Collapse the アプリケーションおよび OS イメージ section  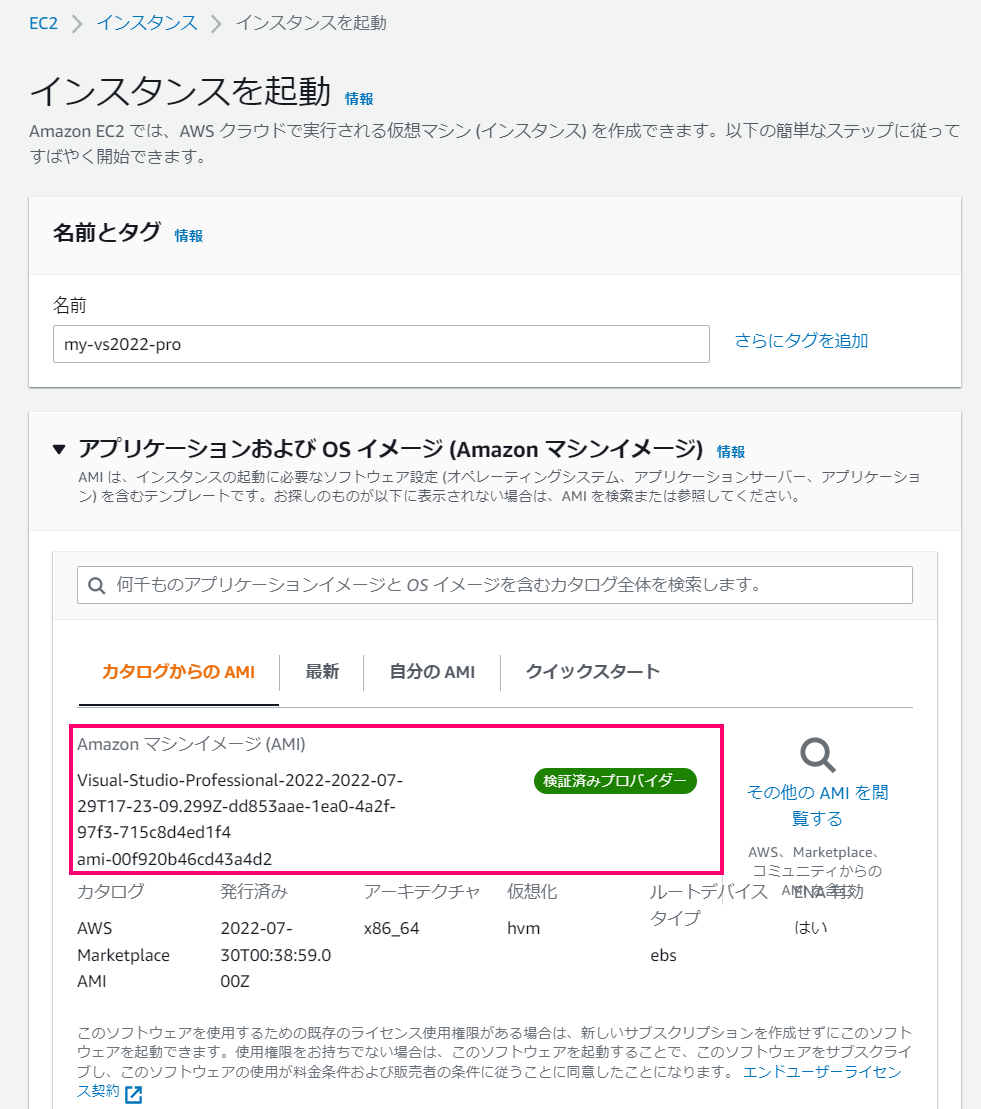click(x=59, y=449)
